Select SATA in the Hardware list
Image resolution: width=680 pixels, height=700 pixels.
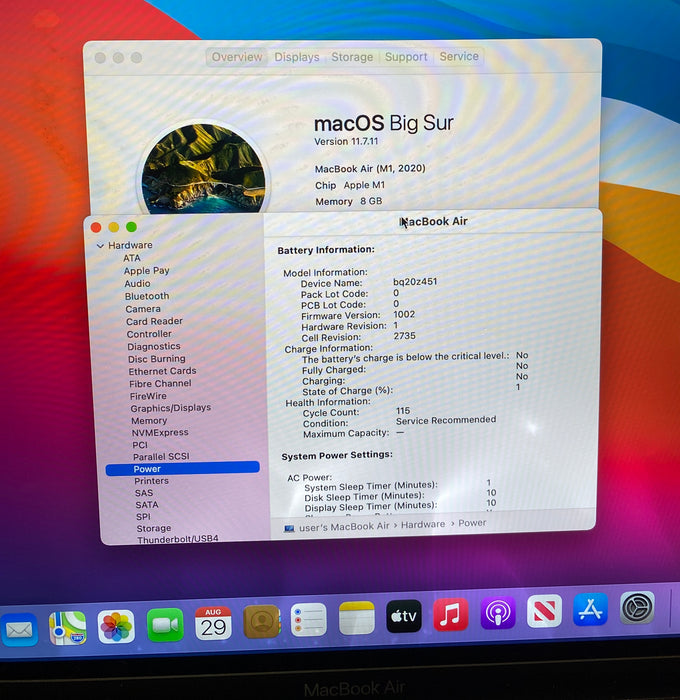tap(147, 504)
